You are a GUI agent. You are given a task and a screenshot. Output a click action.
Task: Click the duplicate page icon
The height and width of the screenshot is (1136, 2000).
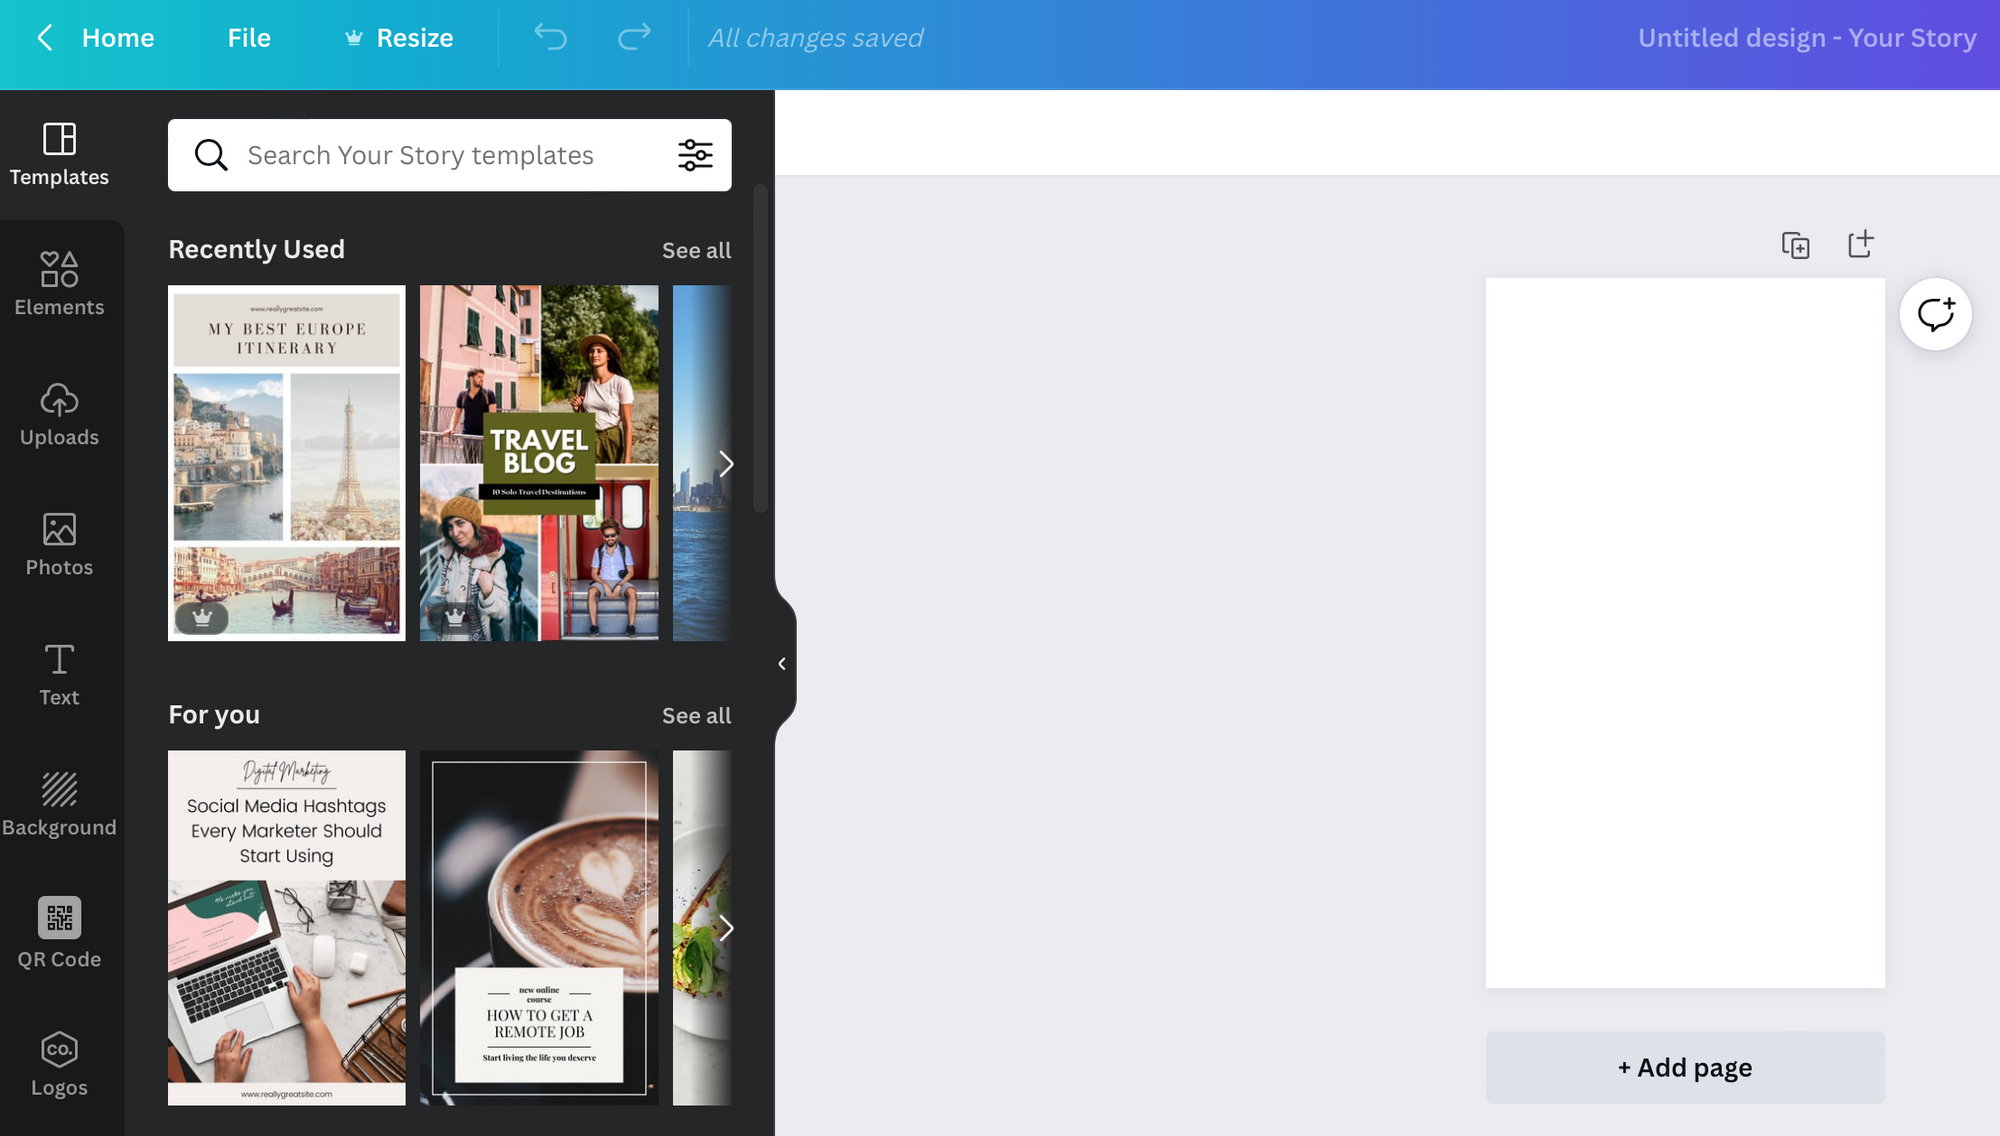coord(1795,245)
